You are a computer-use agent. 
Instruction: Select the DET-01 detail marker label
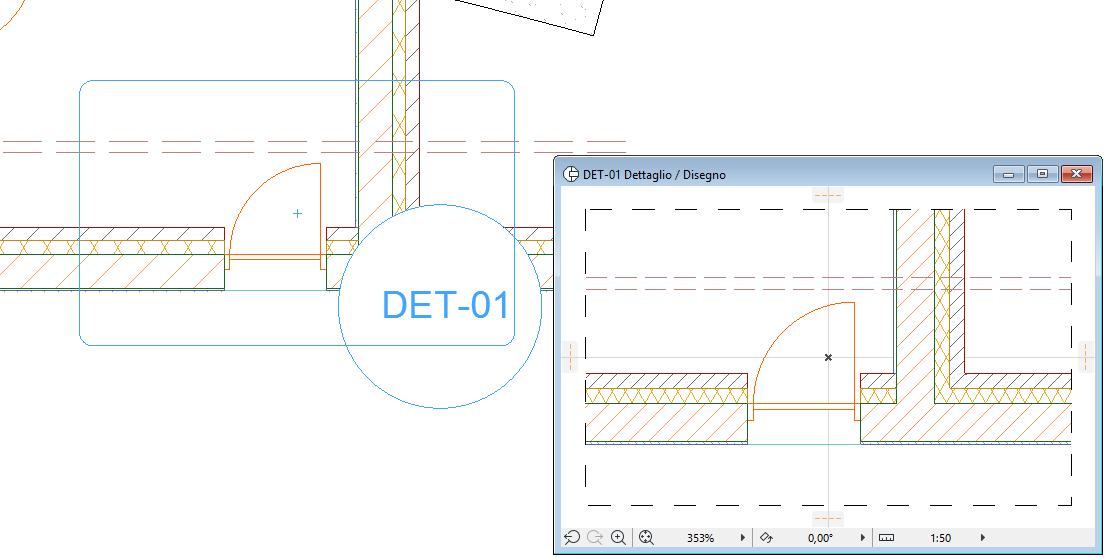pos(445,305)
